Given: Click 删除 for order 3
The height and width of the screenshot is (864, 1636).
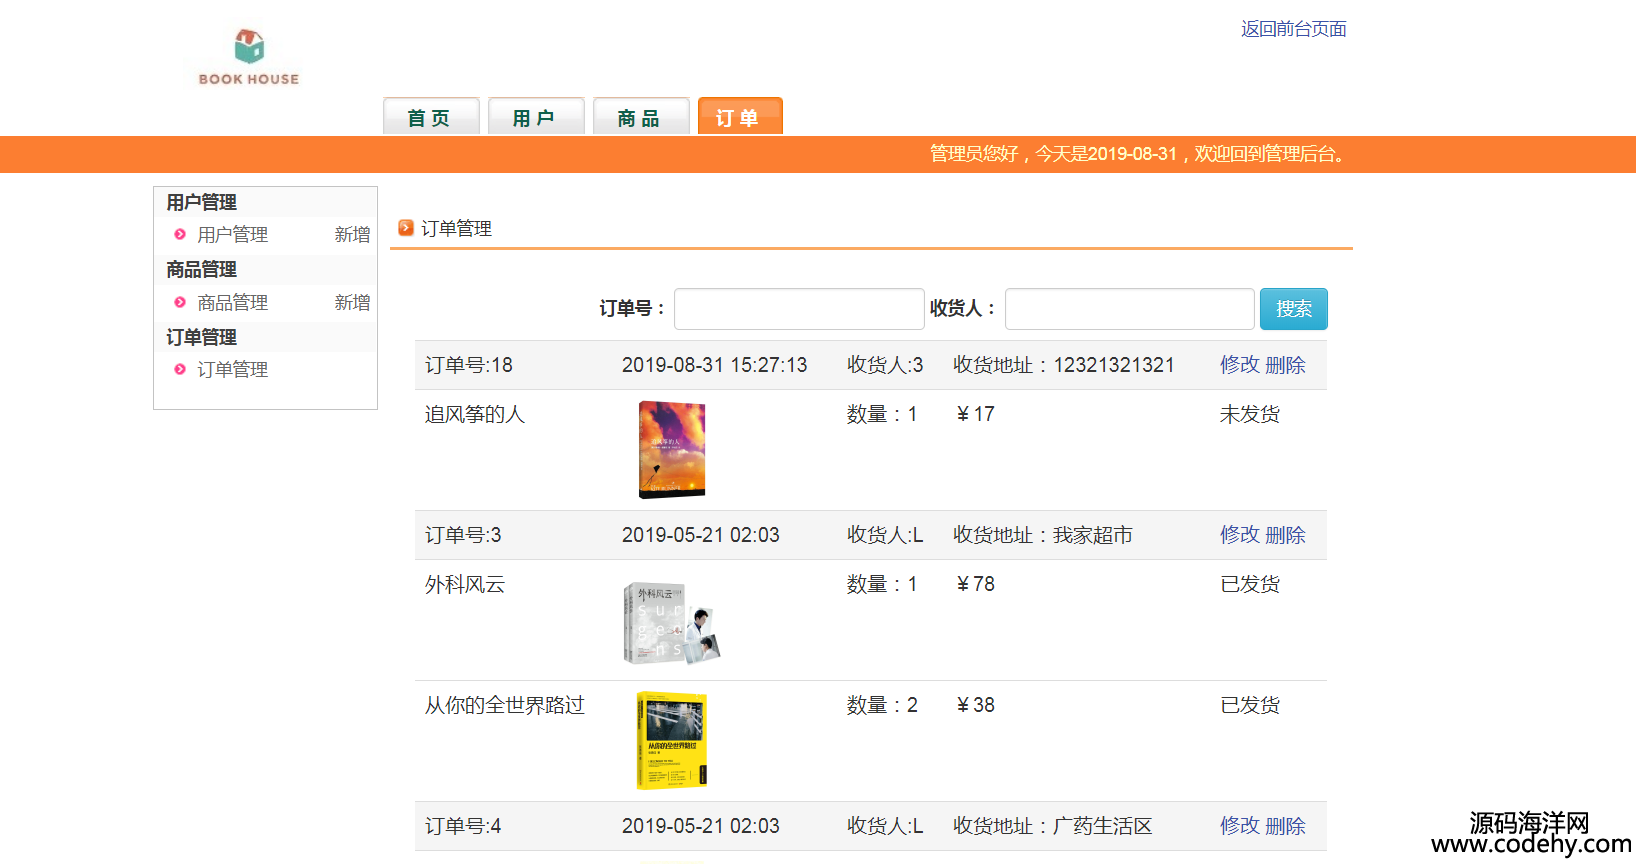Looking at the screenshot, I should tap(1286, 535).
